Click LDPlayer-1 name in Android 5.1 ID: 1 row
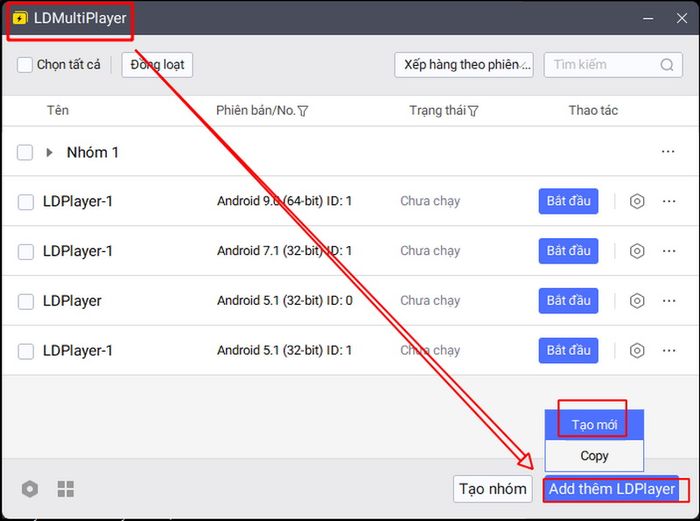700x521 pixels. pos(78,350)
